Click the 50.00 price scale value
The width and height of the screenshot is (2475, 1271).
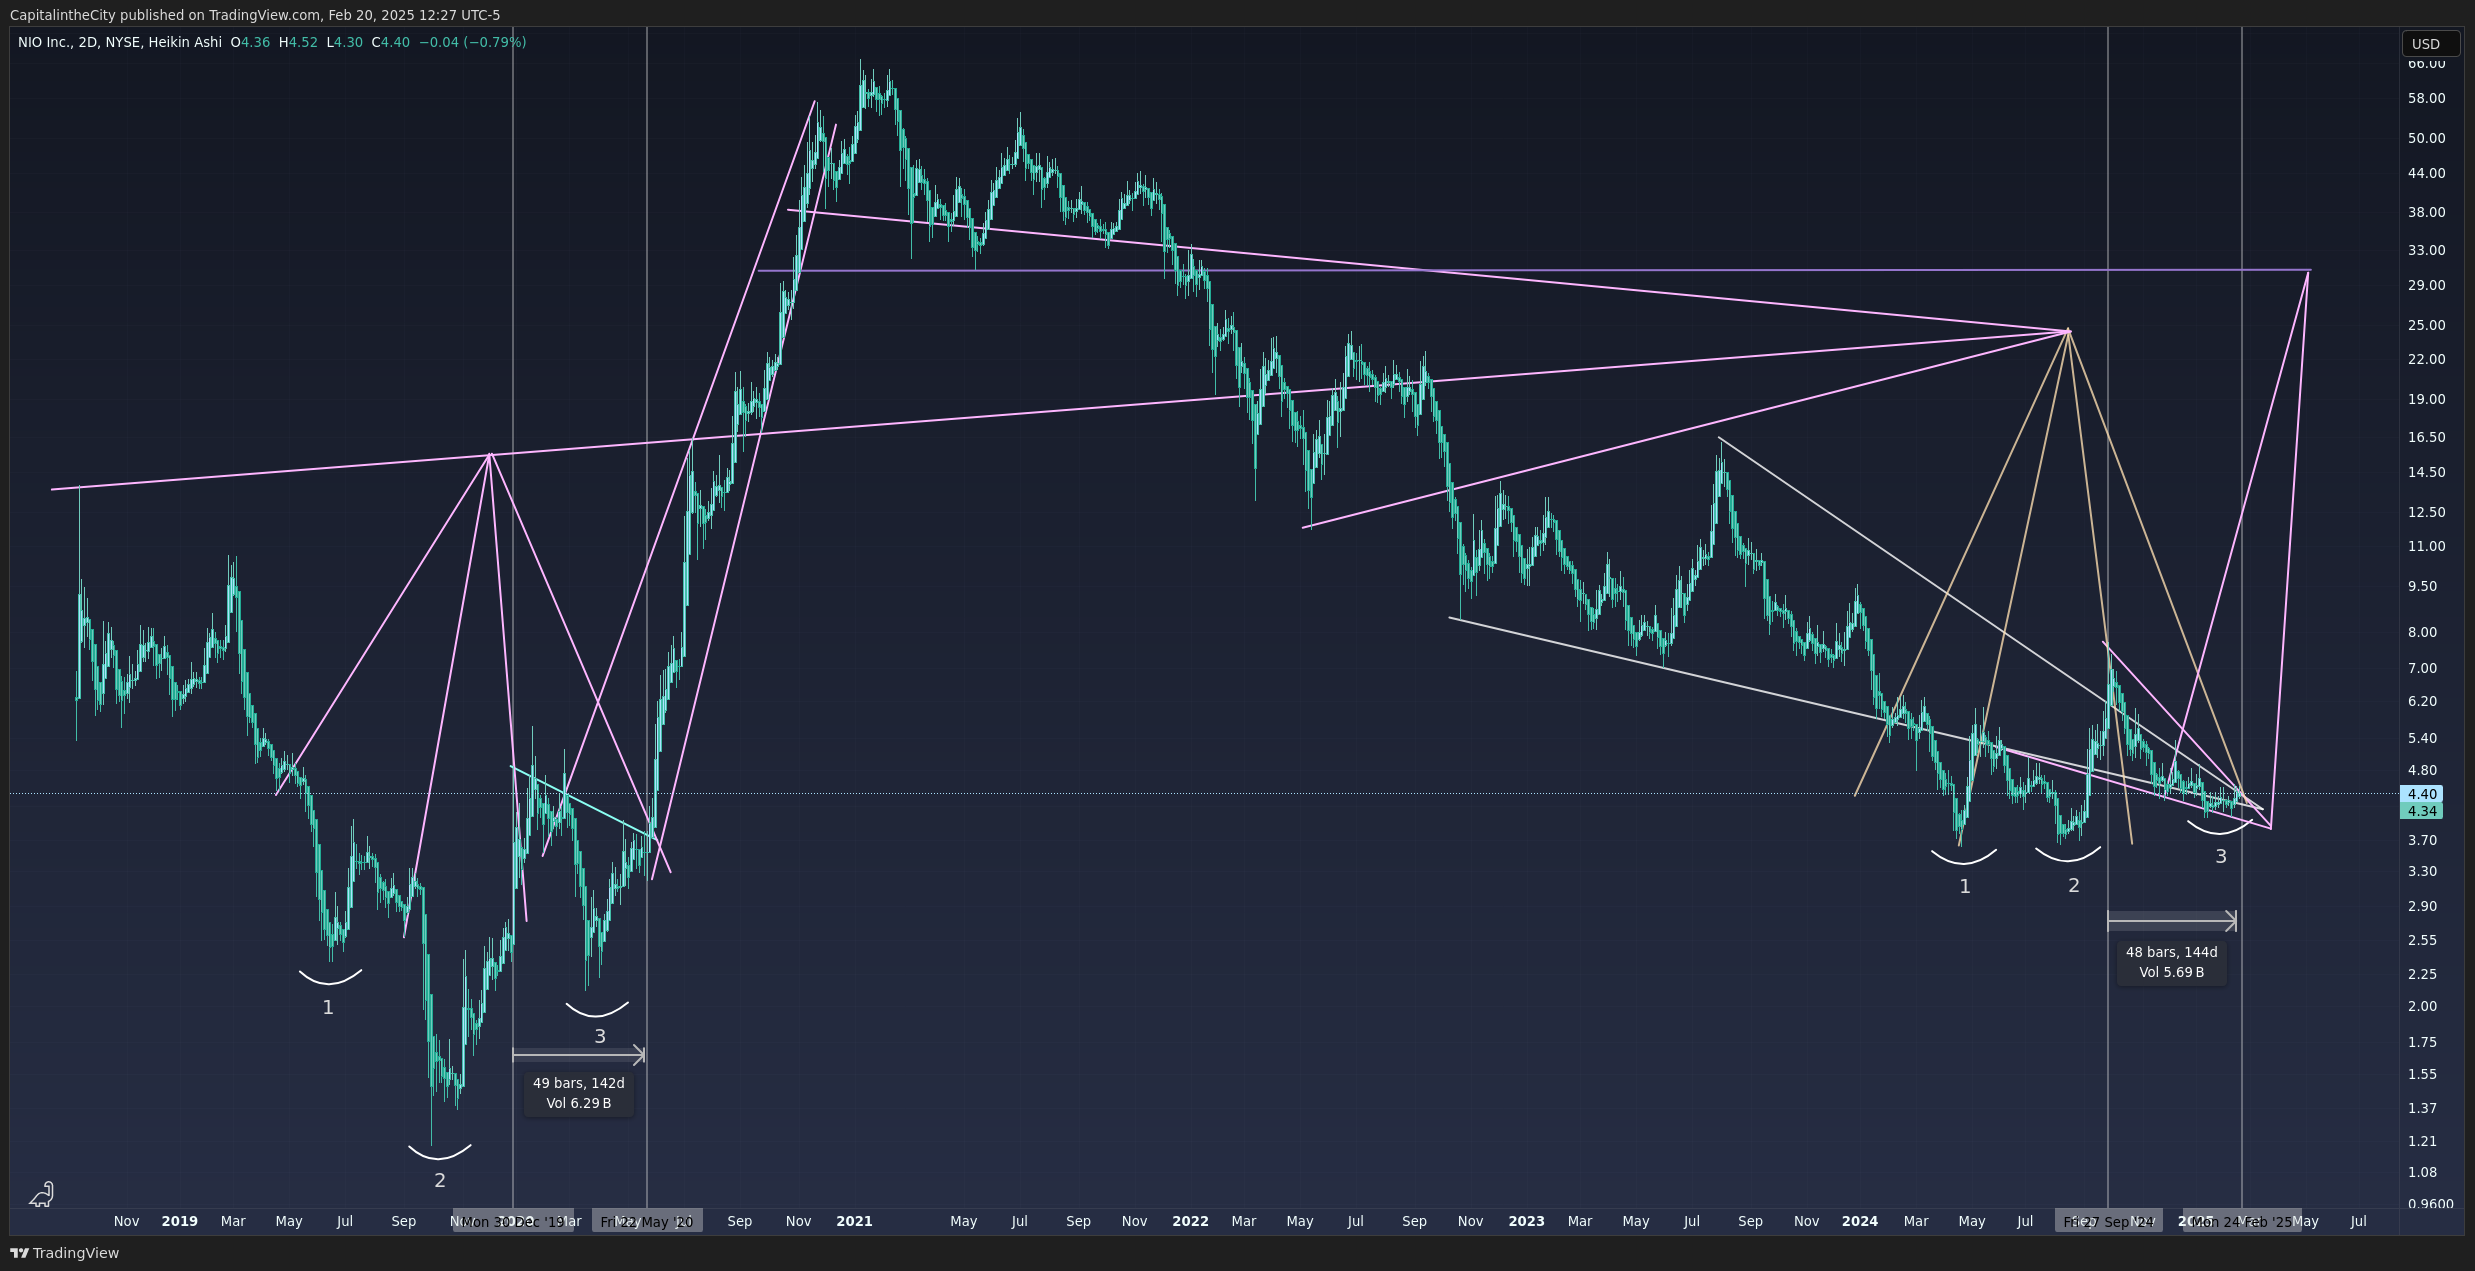click(2426, 138)
